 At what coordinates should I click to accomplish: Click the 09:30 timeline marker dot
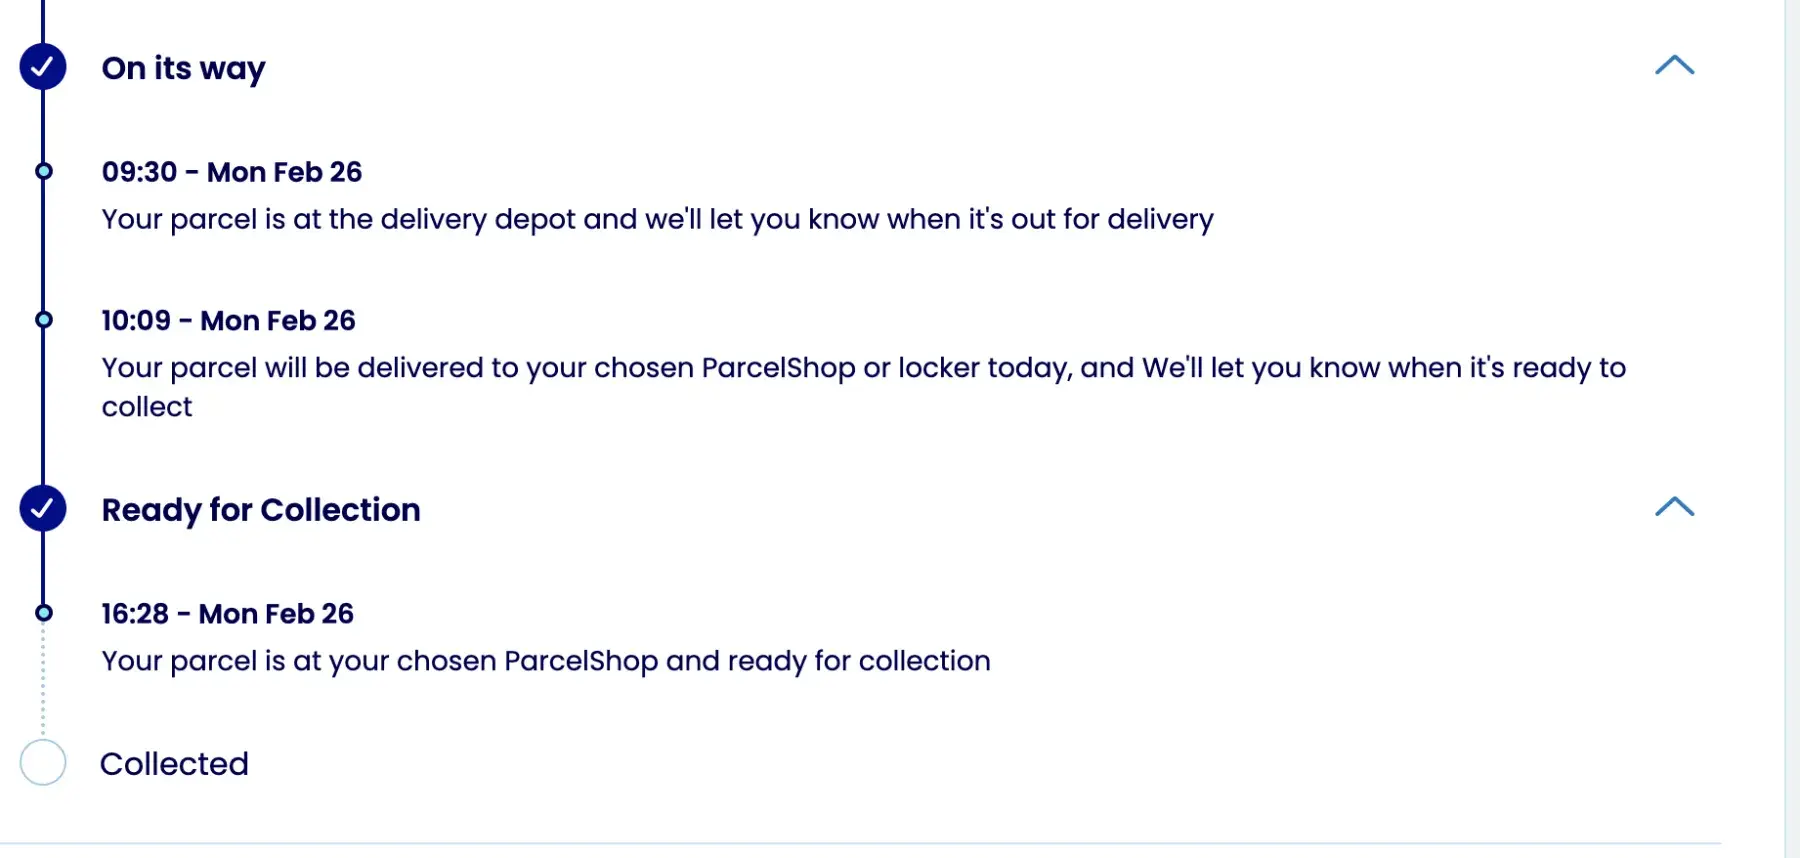43,171
